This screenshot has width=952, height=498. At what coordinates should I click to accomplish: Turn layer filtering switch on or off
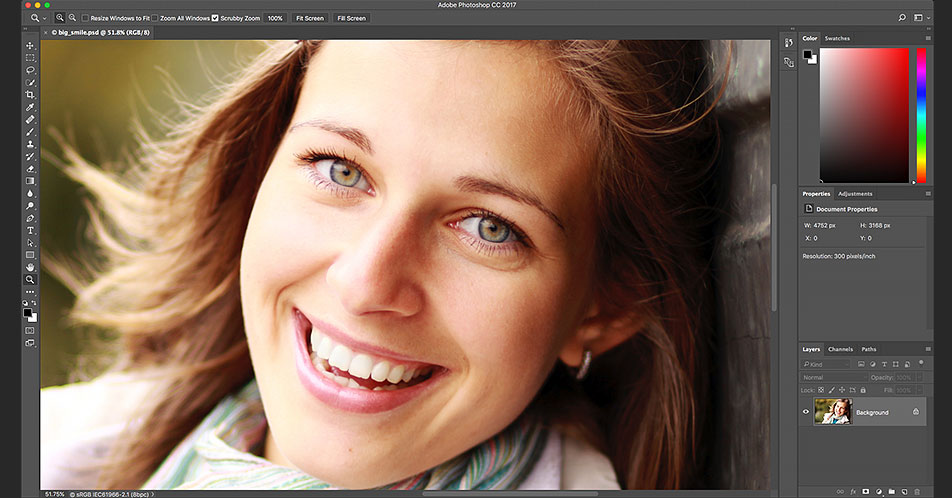(921, 363)
